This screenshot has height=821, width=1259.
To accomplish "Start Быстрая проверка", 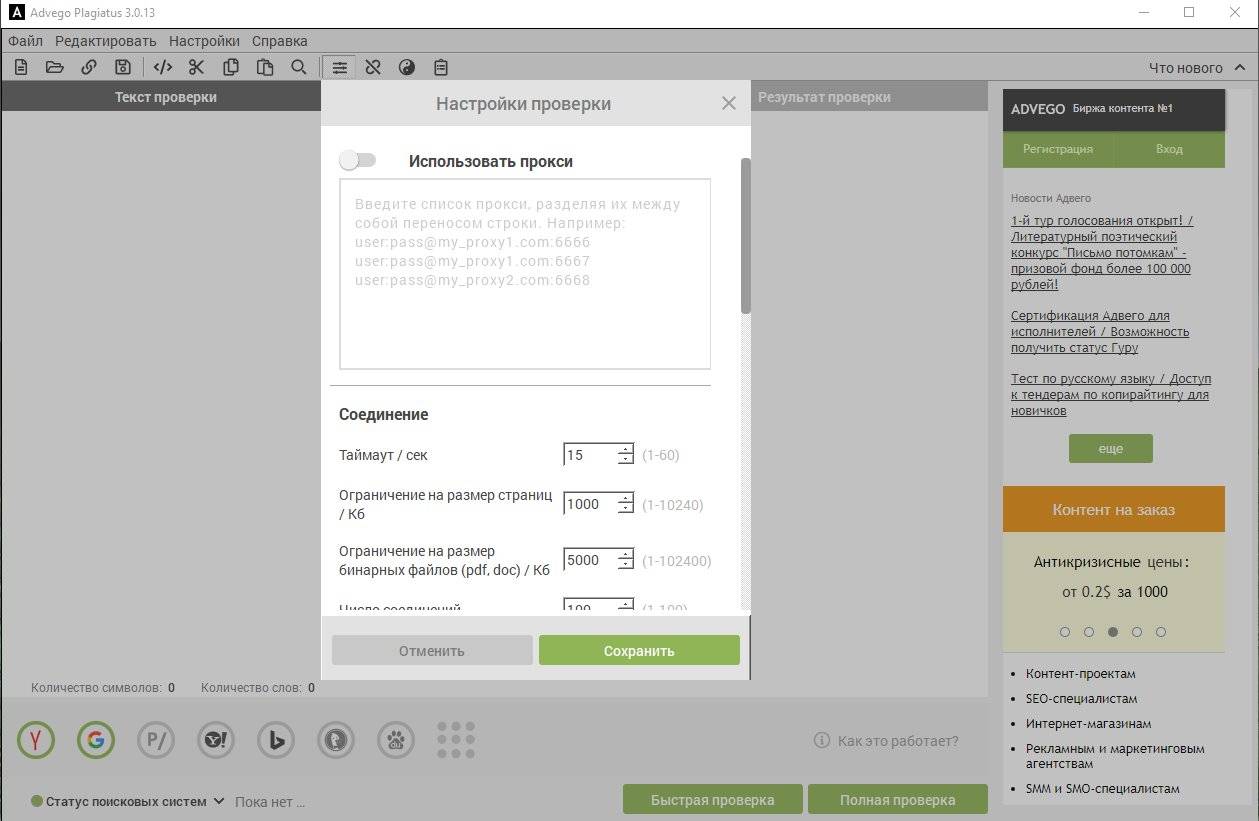I will (x=713, y=800).
